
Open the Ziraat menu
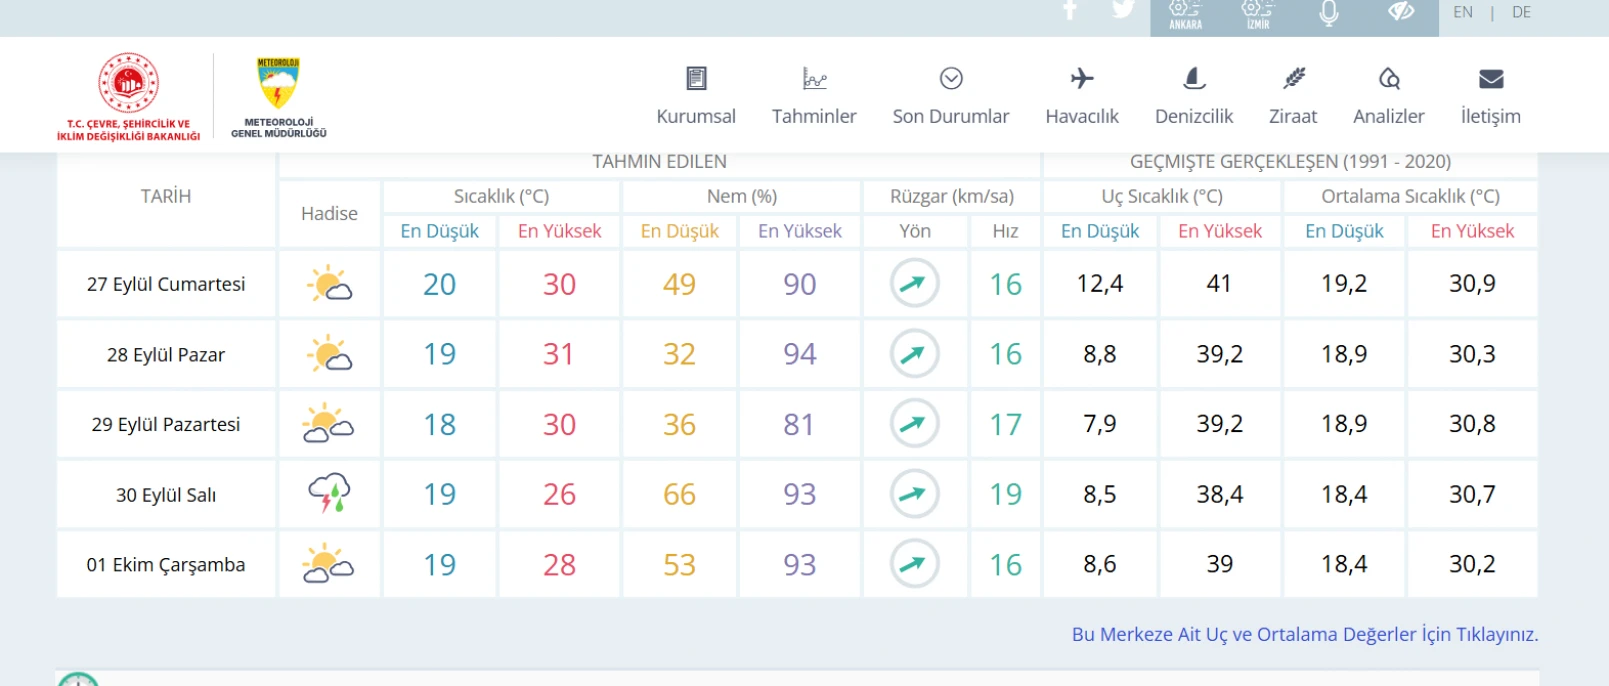(x=1293, y=96)
